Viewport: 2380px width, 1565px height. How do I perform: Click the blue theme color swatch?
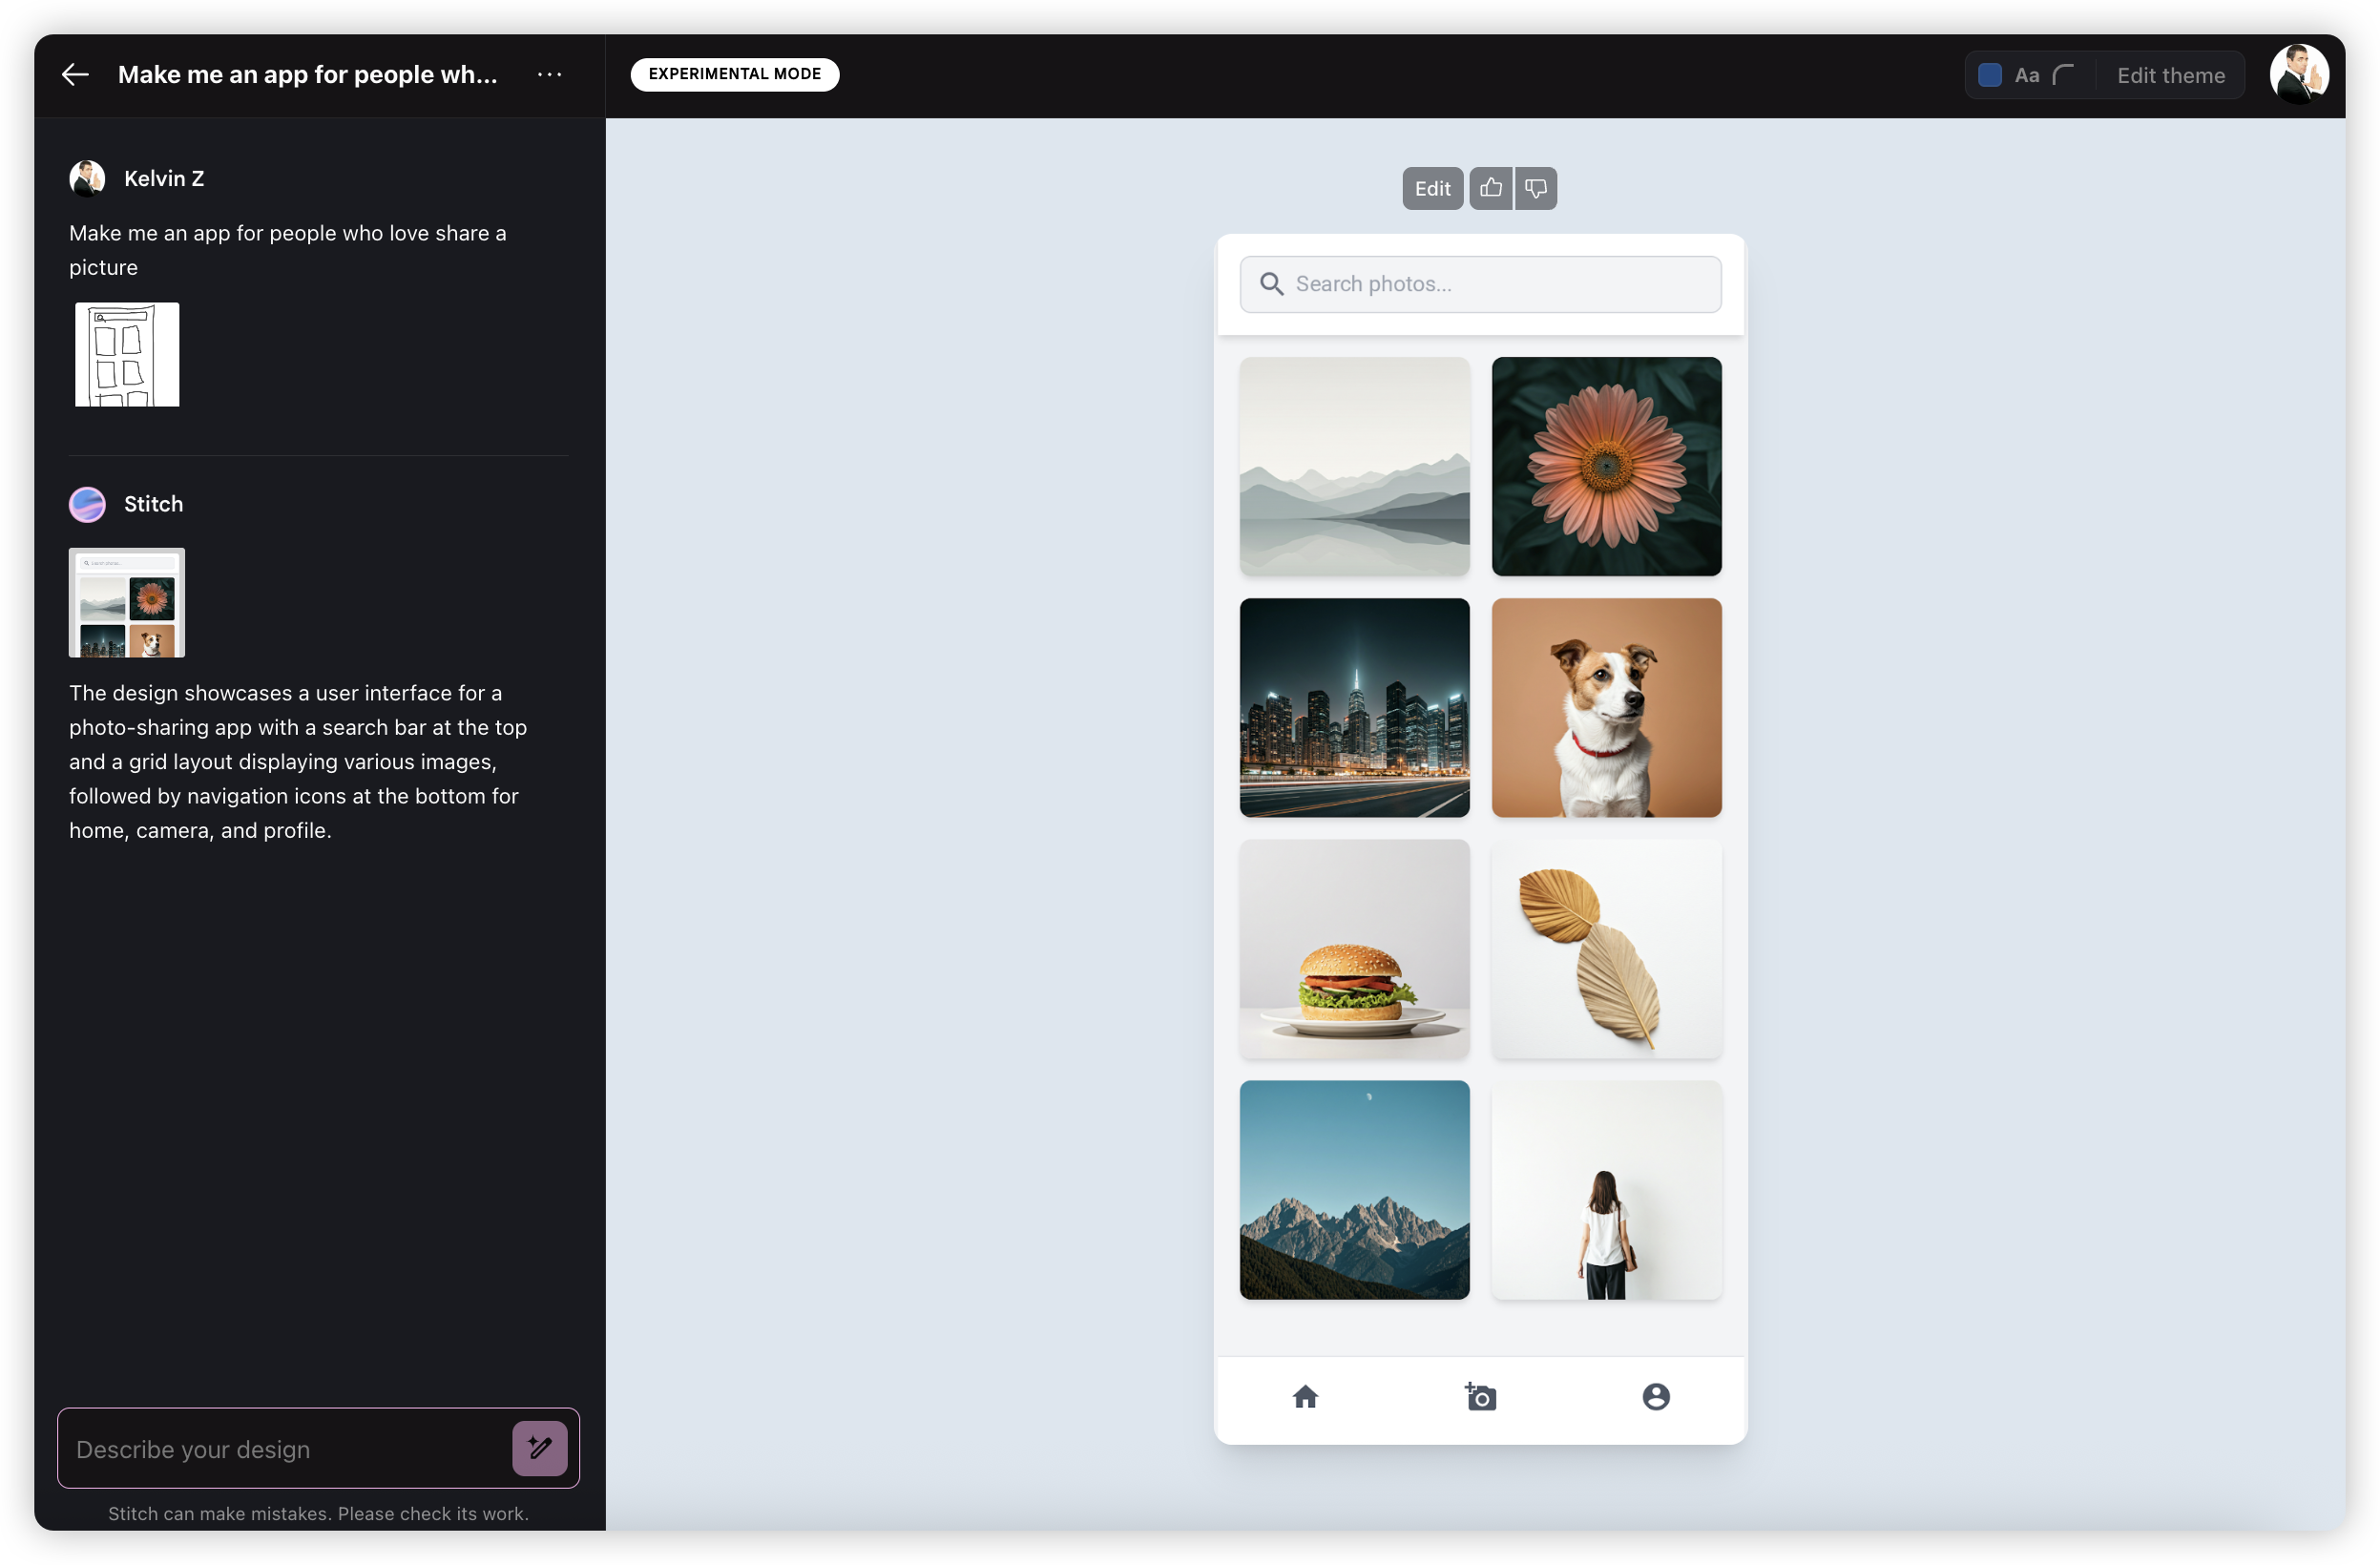click(x=1989, y=75)
